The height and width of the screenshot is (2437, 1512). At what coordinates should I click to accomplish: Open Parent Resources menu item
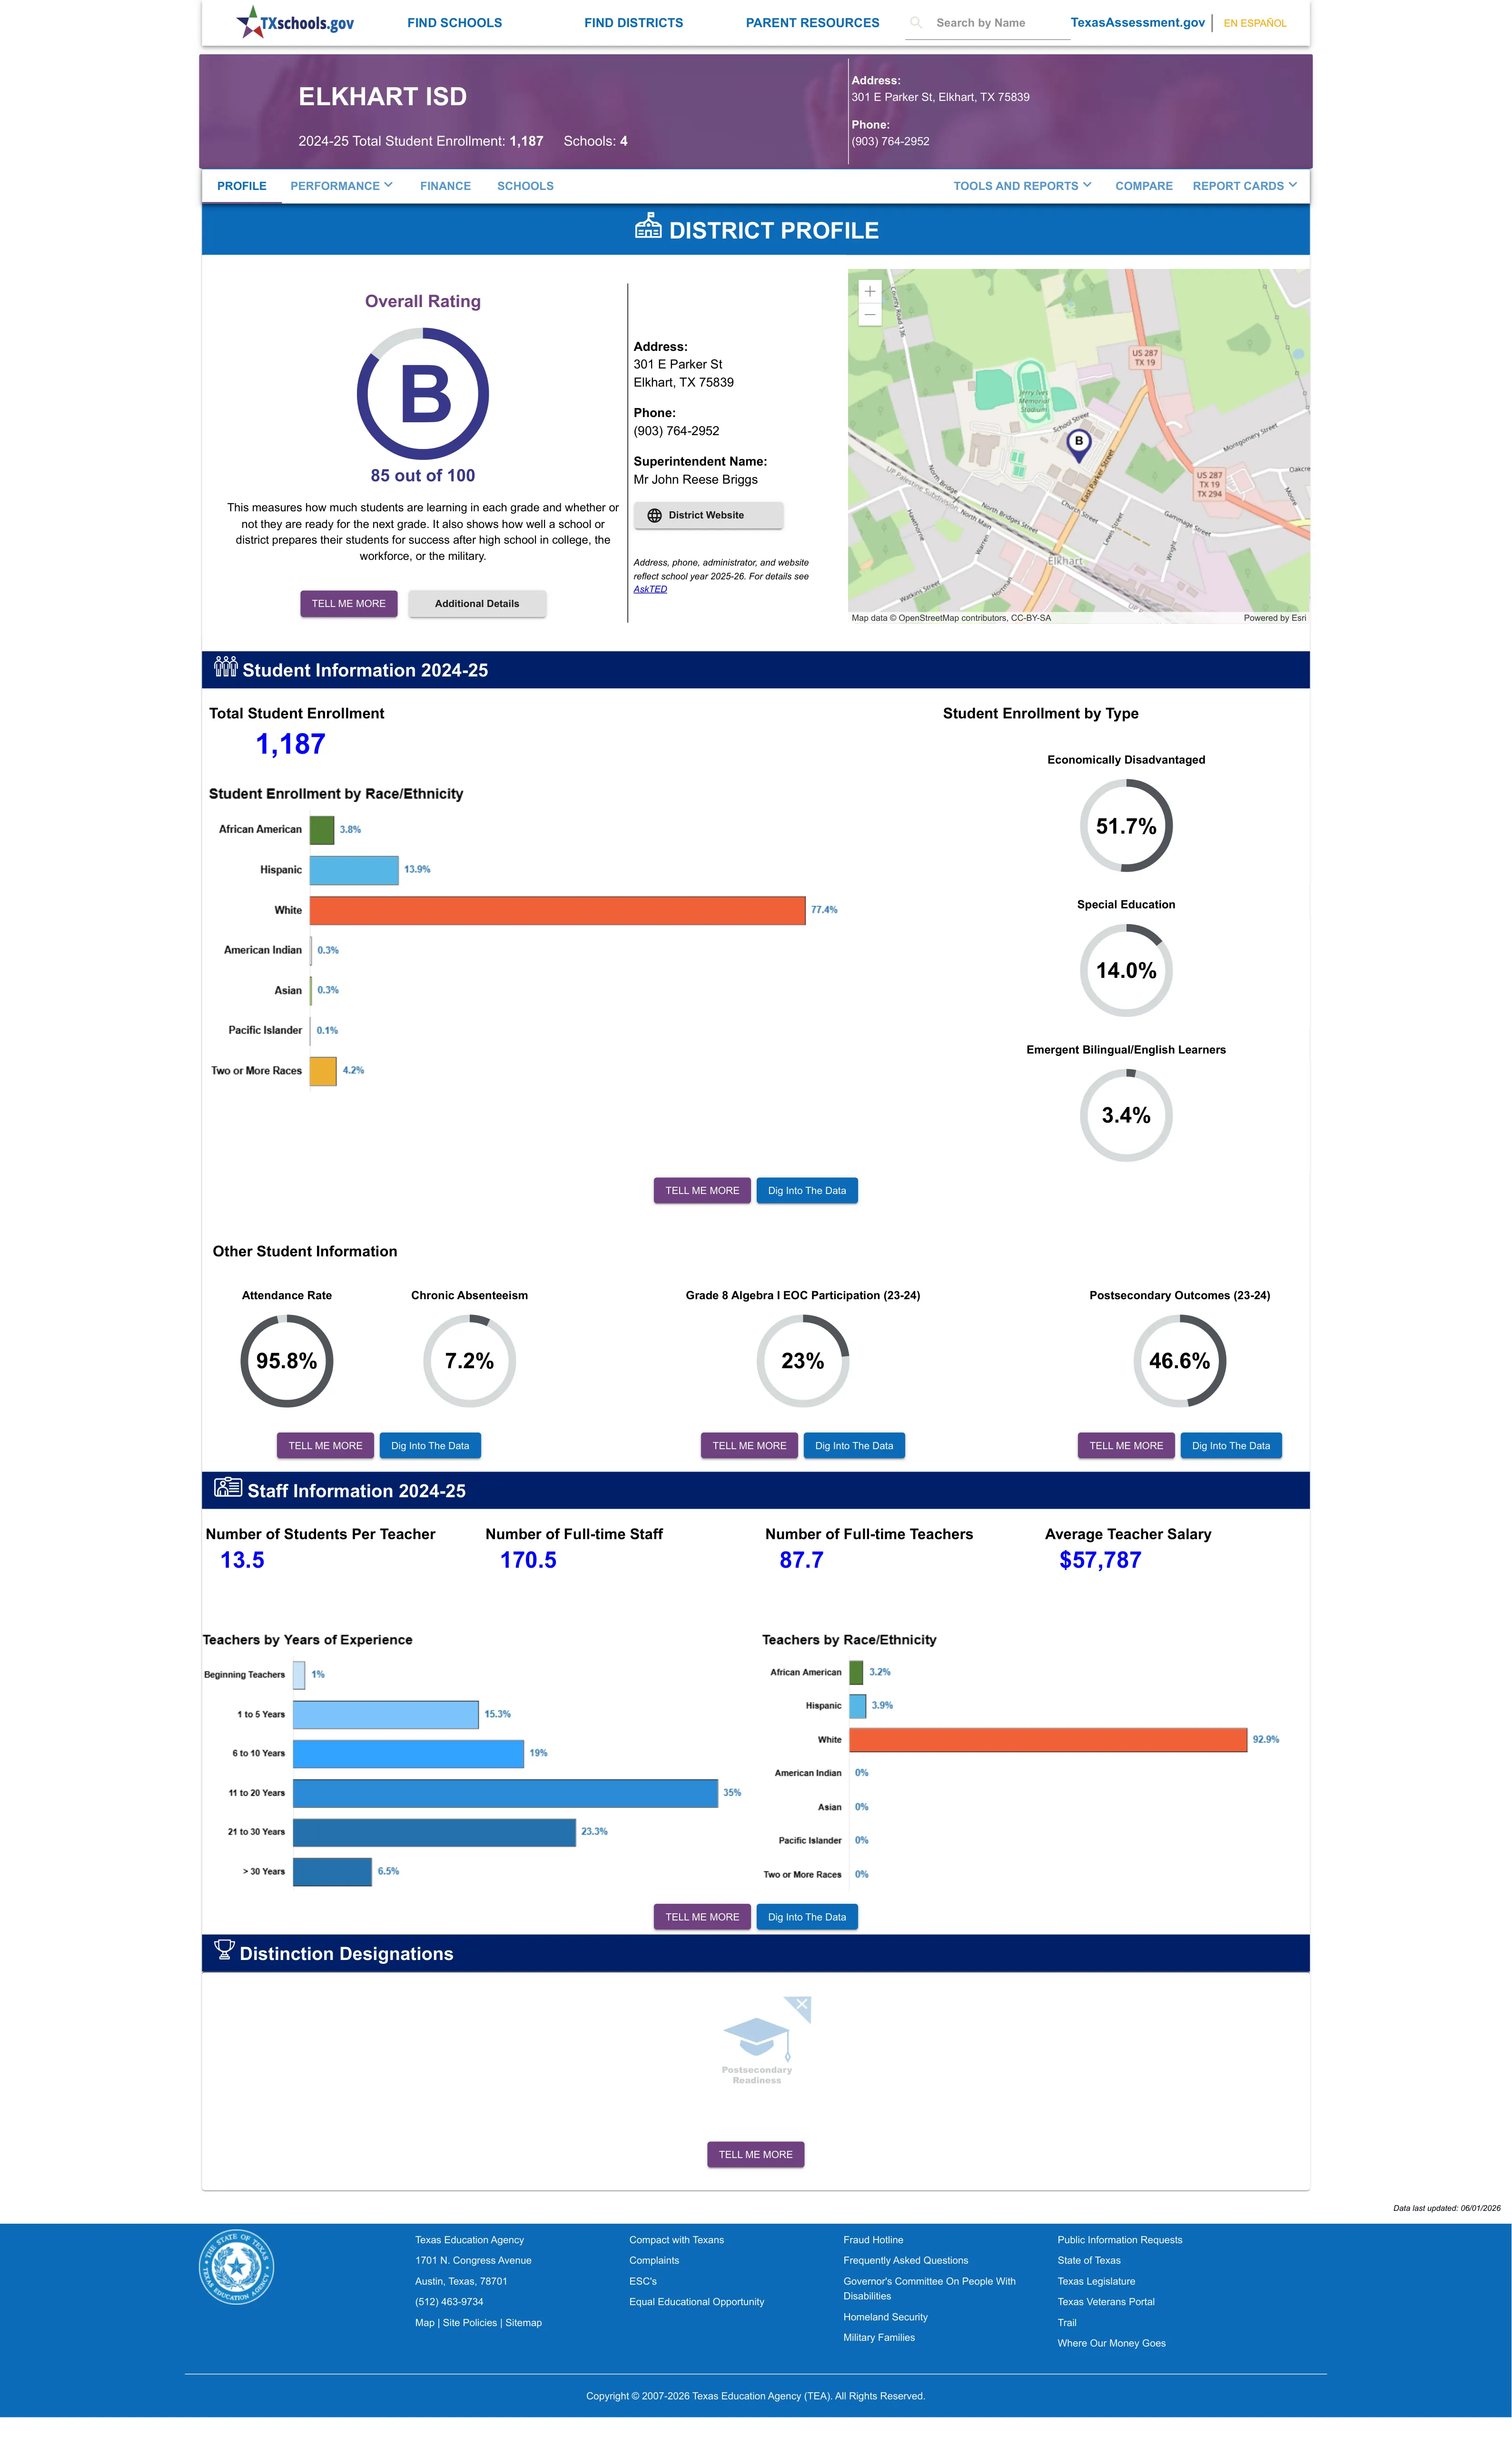813,23
